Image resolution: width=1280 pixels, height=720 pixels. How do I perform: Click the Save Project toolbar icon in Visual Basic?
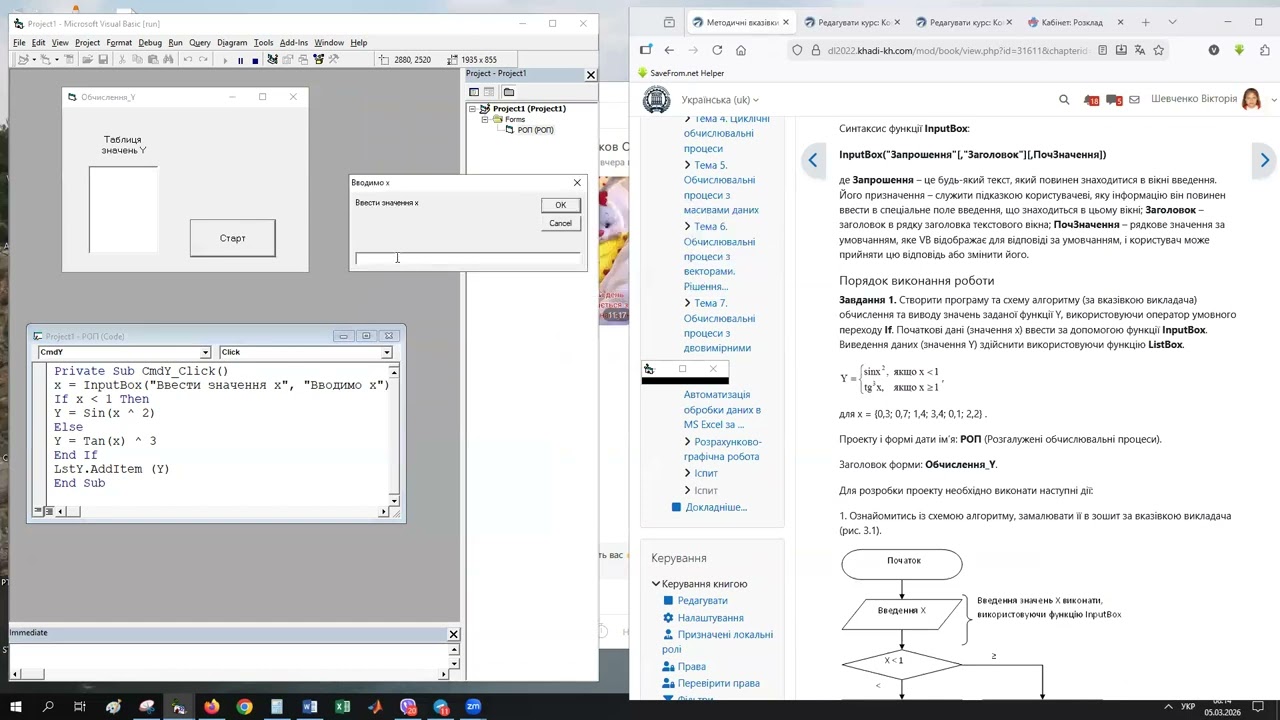(x=103, y=60)
